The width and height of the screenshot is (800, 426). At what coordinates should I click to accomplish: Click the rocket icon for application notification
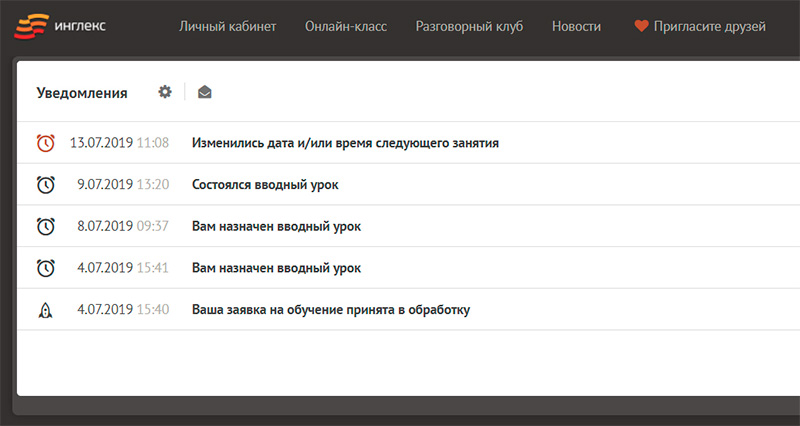[45, 310]
